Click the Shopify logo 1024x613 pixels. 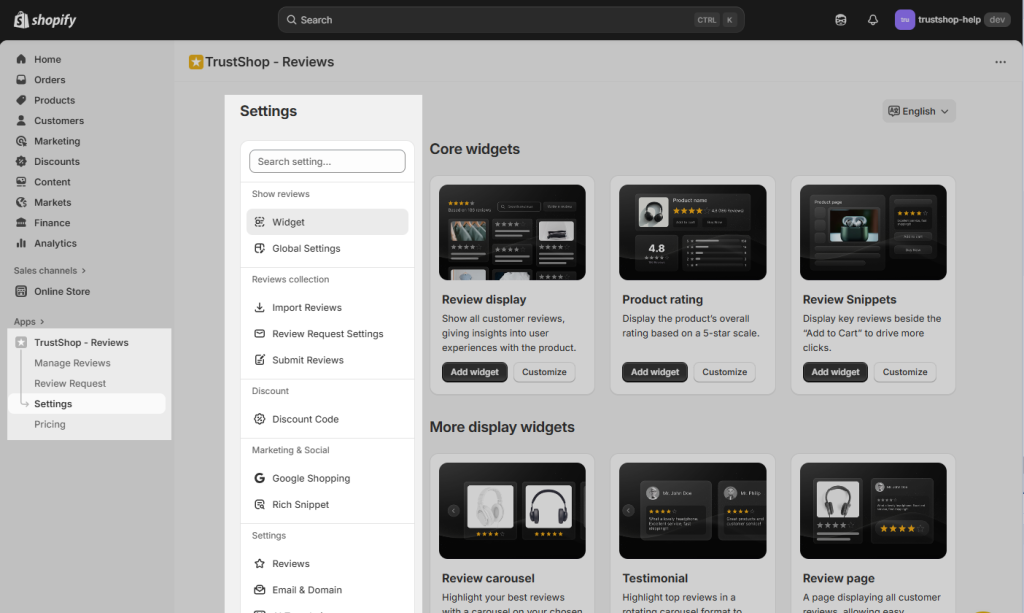click(x=45, y=20)
